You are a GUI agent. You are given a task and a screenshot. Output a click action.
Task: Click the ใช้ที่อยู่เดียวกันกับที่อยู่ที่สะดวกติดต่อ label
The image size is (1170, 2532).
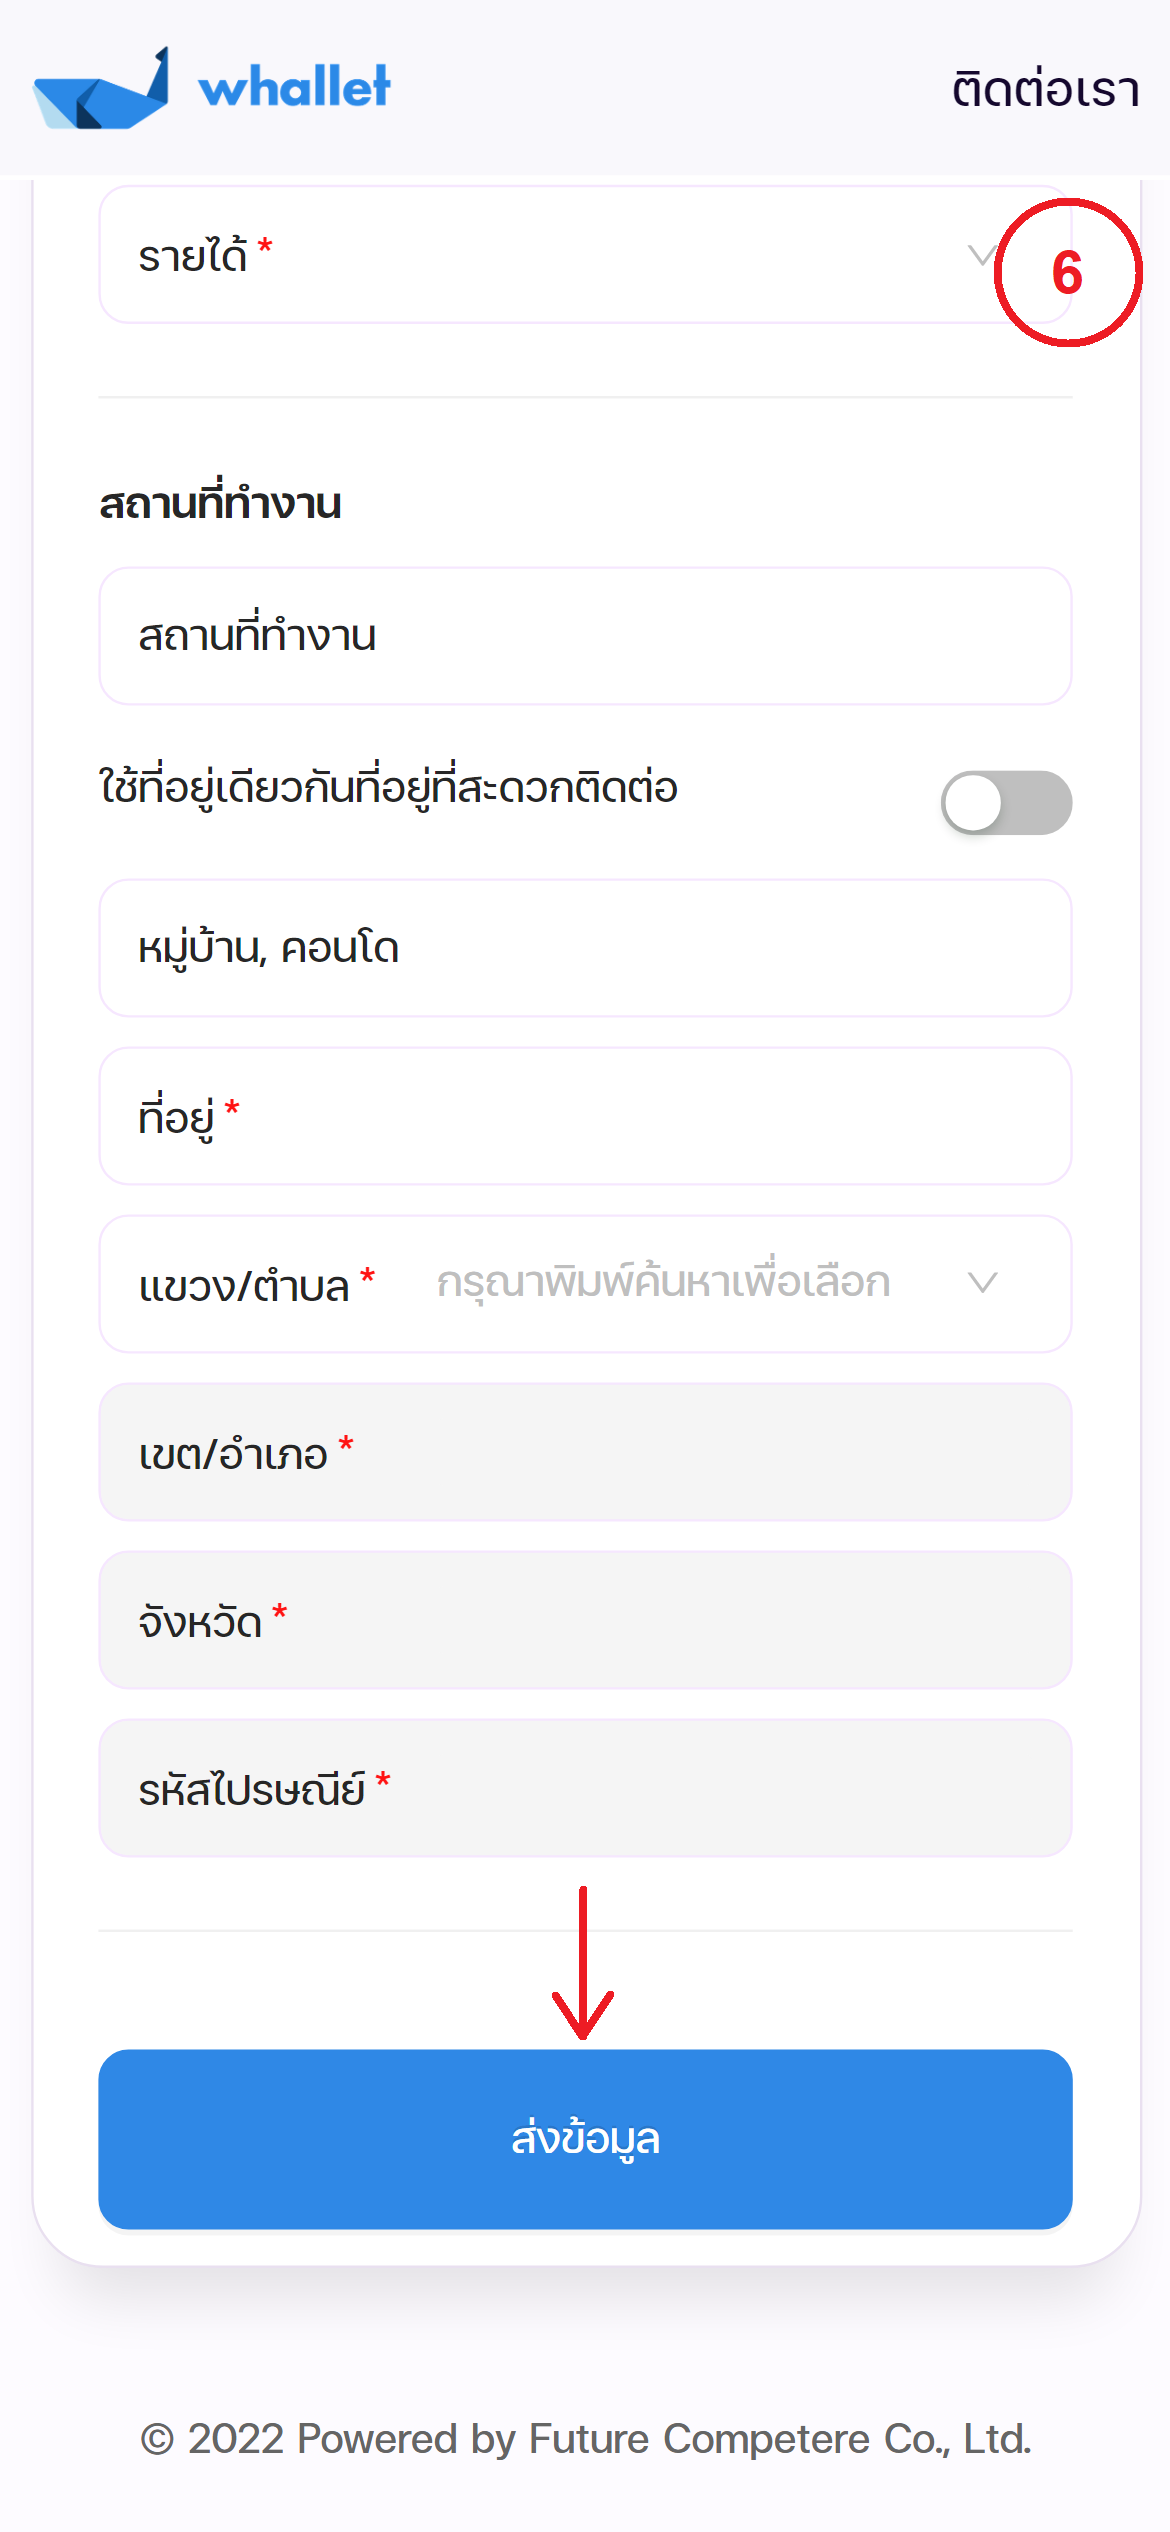[388, 788]
